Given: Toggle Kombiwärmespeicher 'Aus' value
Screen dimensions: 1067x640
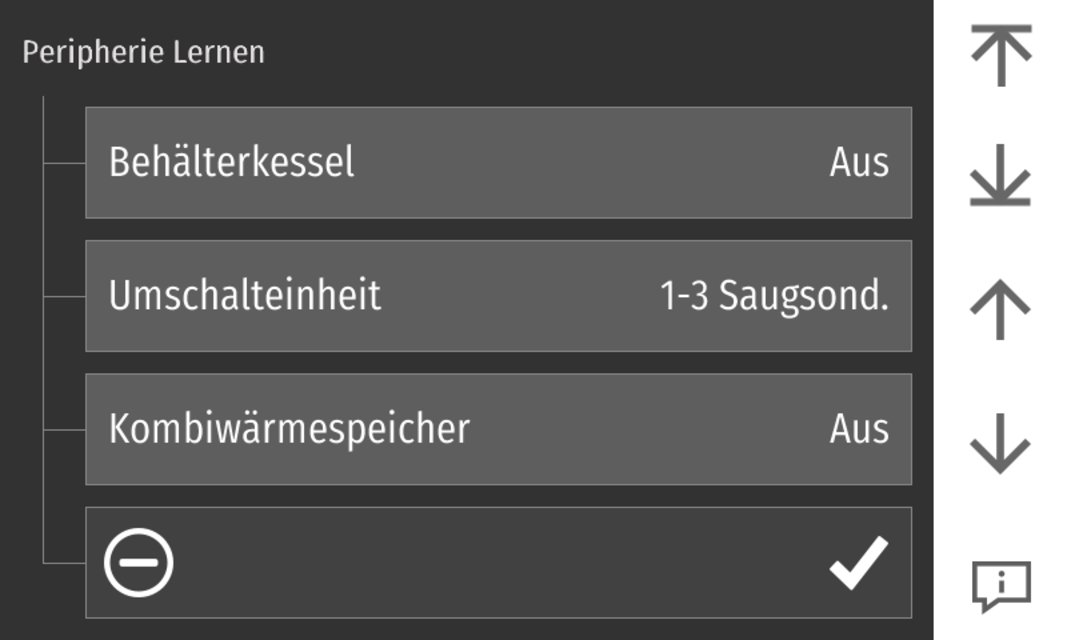Looking at the screenshot, I should tap(858, 429).
